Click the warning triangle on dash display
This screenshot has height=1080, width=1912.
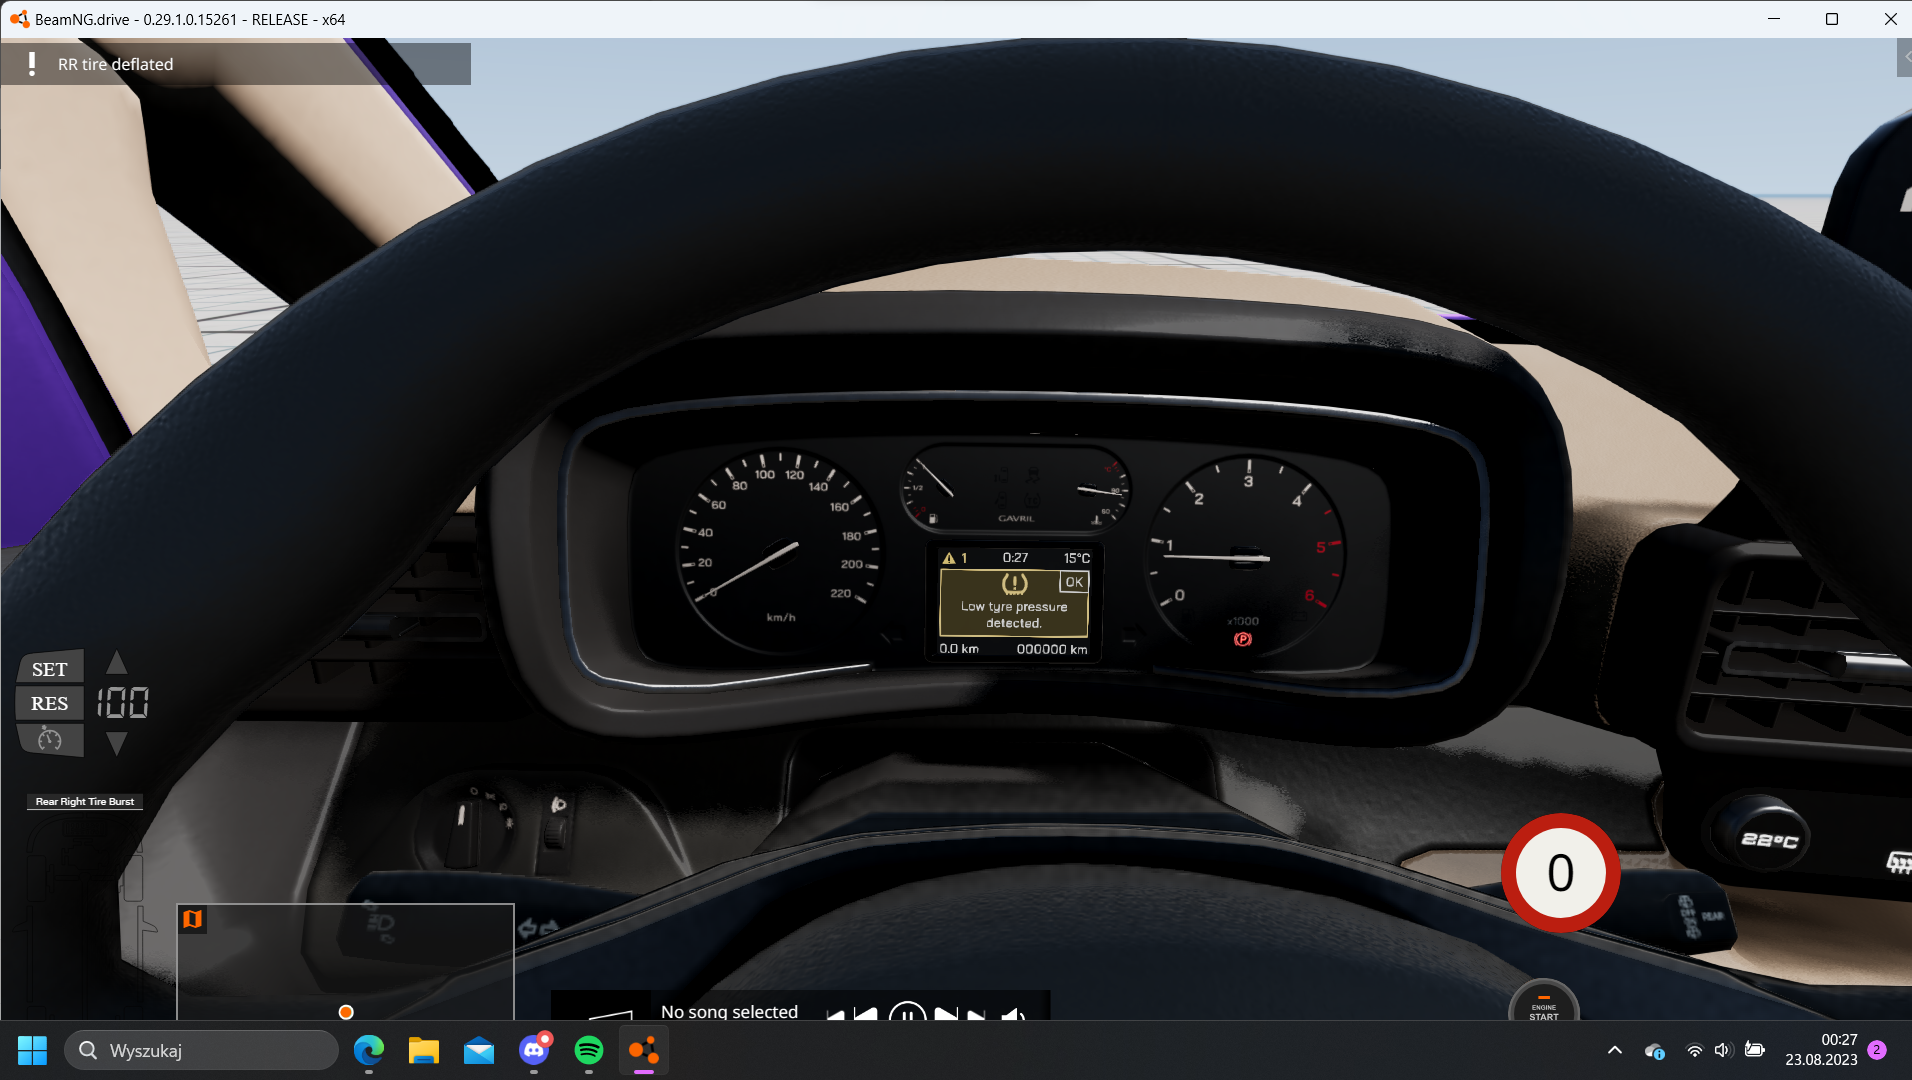[x=948, y=558]
